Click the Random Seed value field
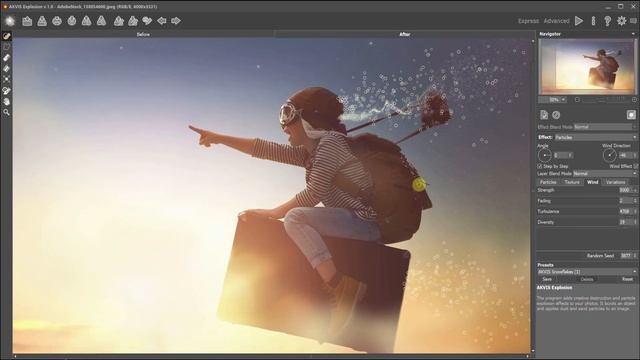The image size is (640, 360). pyautogui.click(x=626, y=256)
